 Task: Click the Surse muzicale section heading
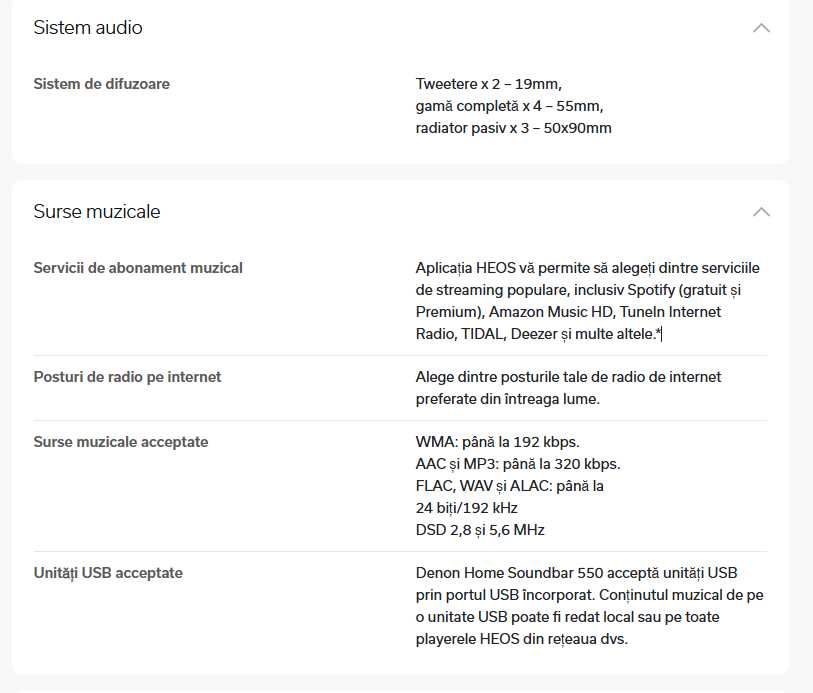(x=97, y=212)
